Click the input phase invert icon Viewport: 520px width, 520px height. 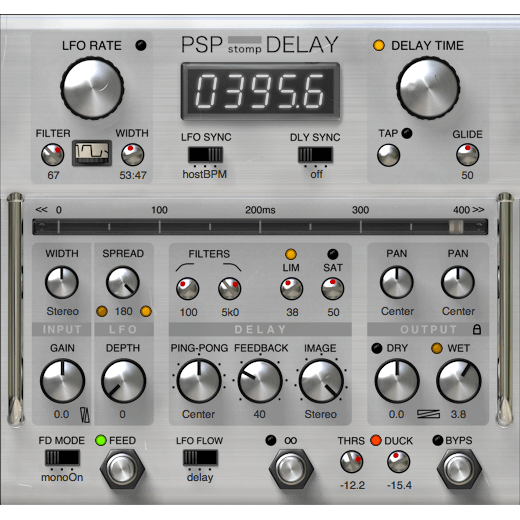85,415
